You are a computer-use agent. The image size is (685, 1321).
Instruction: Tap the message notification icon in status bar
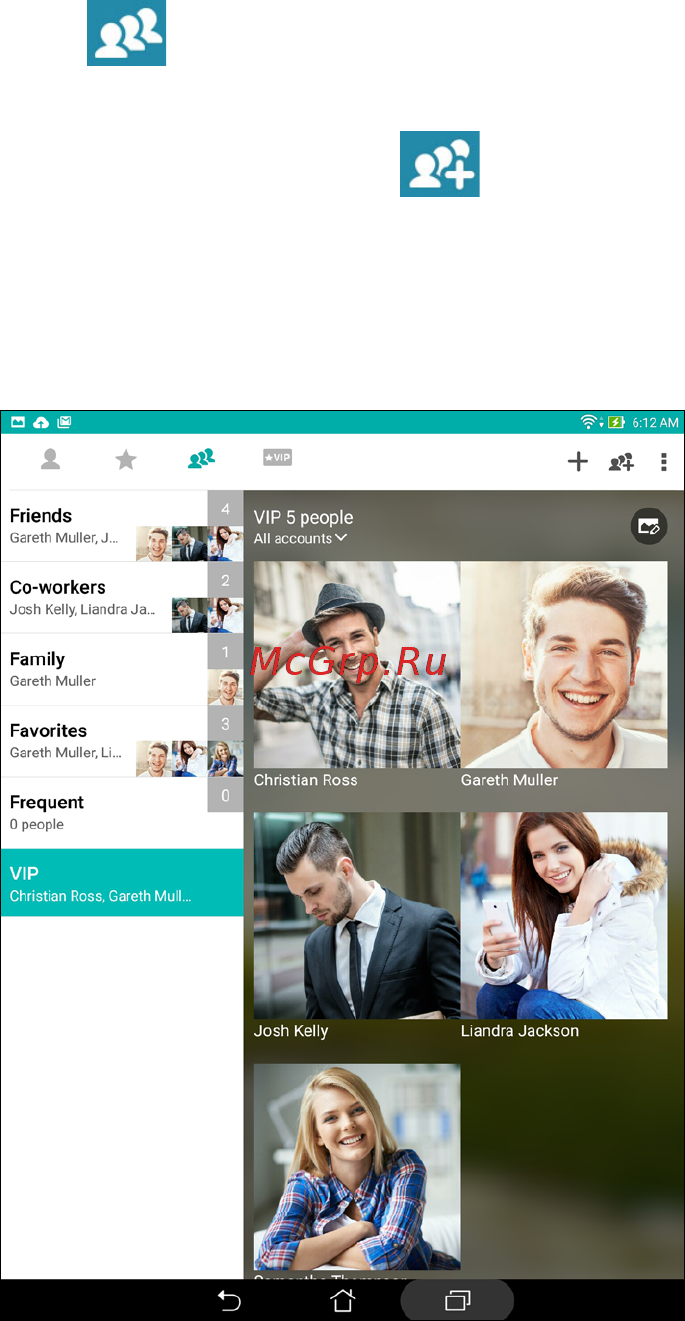tap(64, 422)
